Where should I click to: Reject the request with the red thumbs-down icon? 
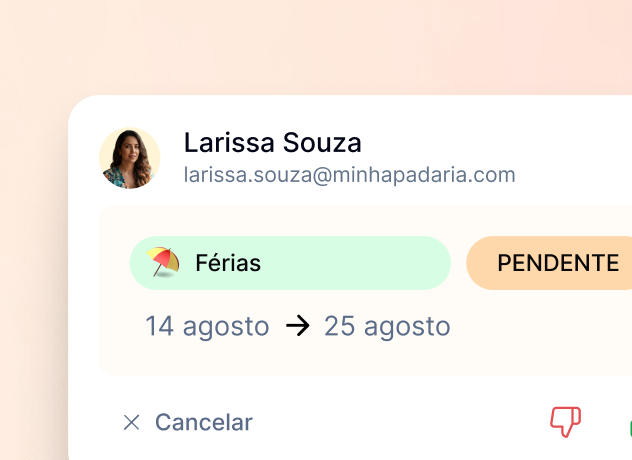(565, 422)
